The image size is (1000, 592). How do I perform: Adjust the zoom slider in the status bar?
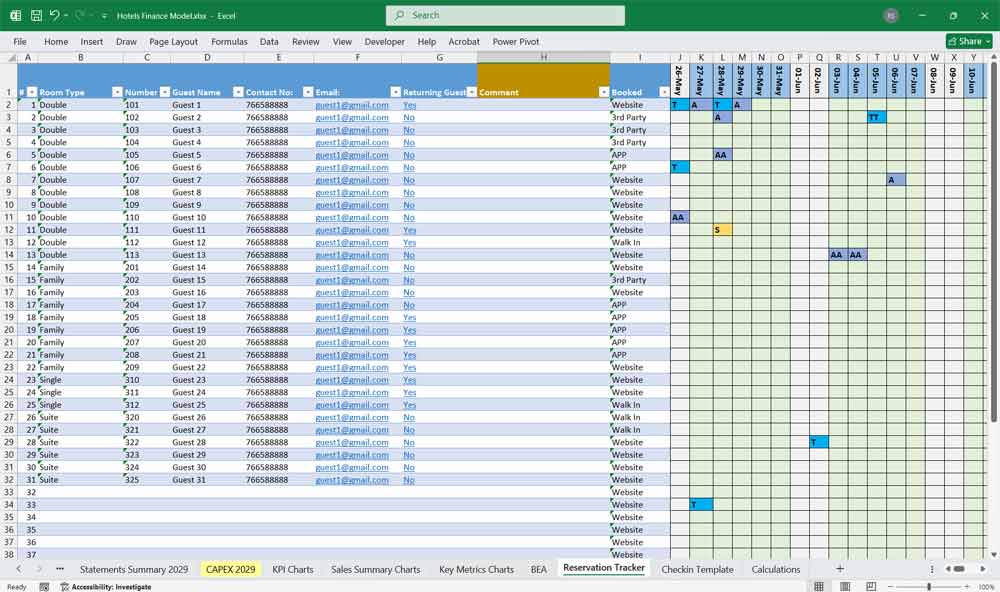pyautogui.click(x=930, y=586)
